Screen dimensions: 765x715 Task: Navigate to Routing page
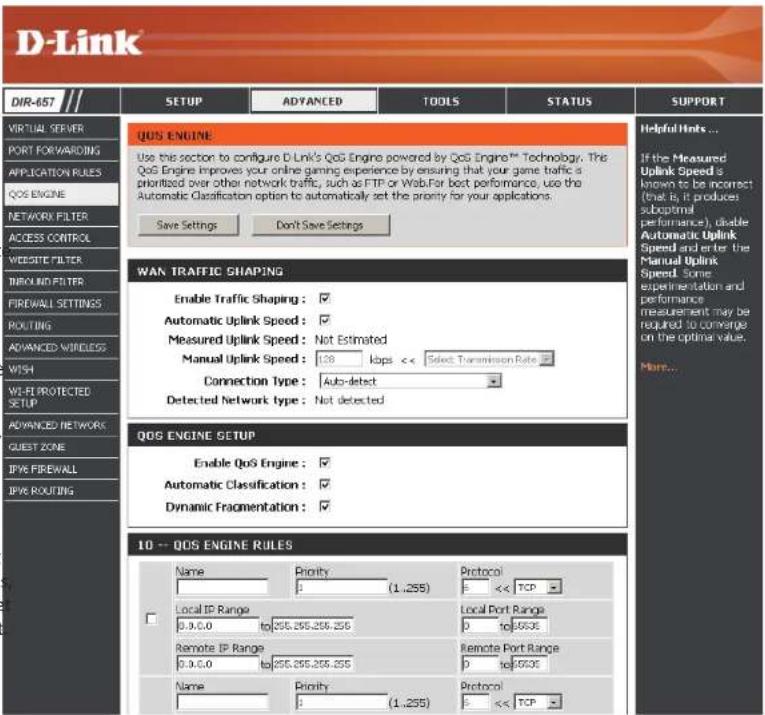[60, 325]
